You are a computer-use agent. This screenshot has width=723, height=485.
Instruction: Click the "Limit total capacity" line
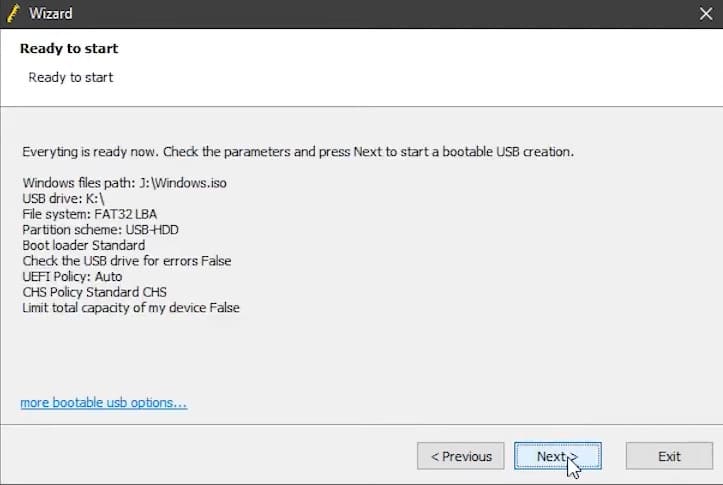coord(130,307)
